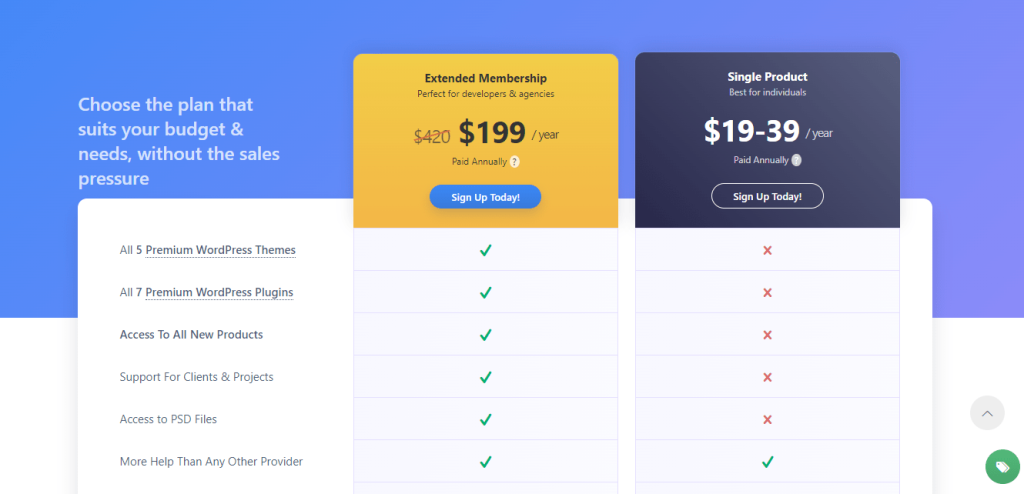Click the red cross for Premium WordPress Themes
Image resolution: width=1024 pixels, height=494 pixels.
(767, 250)
